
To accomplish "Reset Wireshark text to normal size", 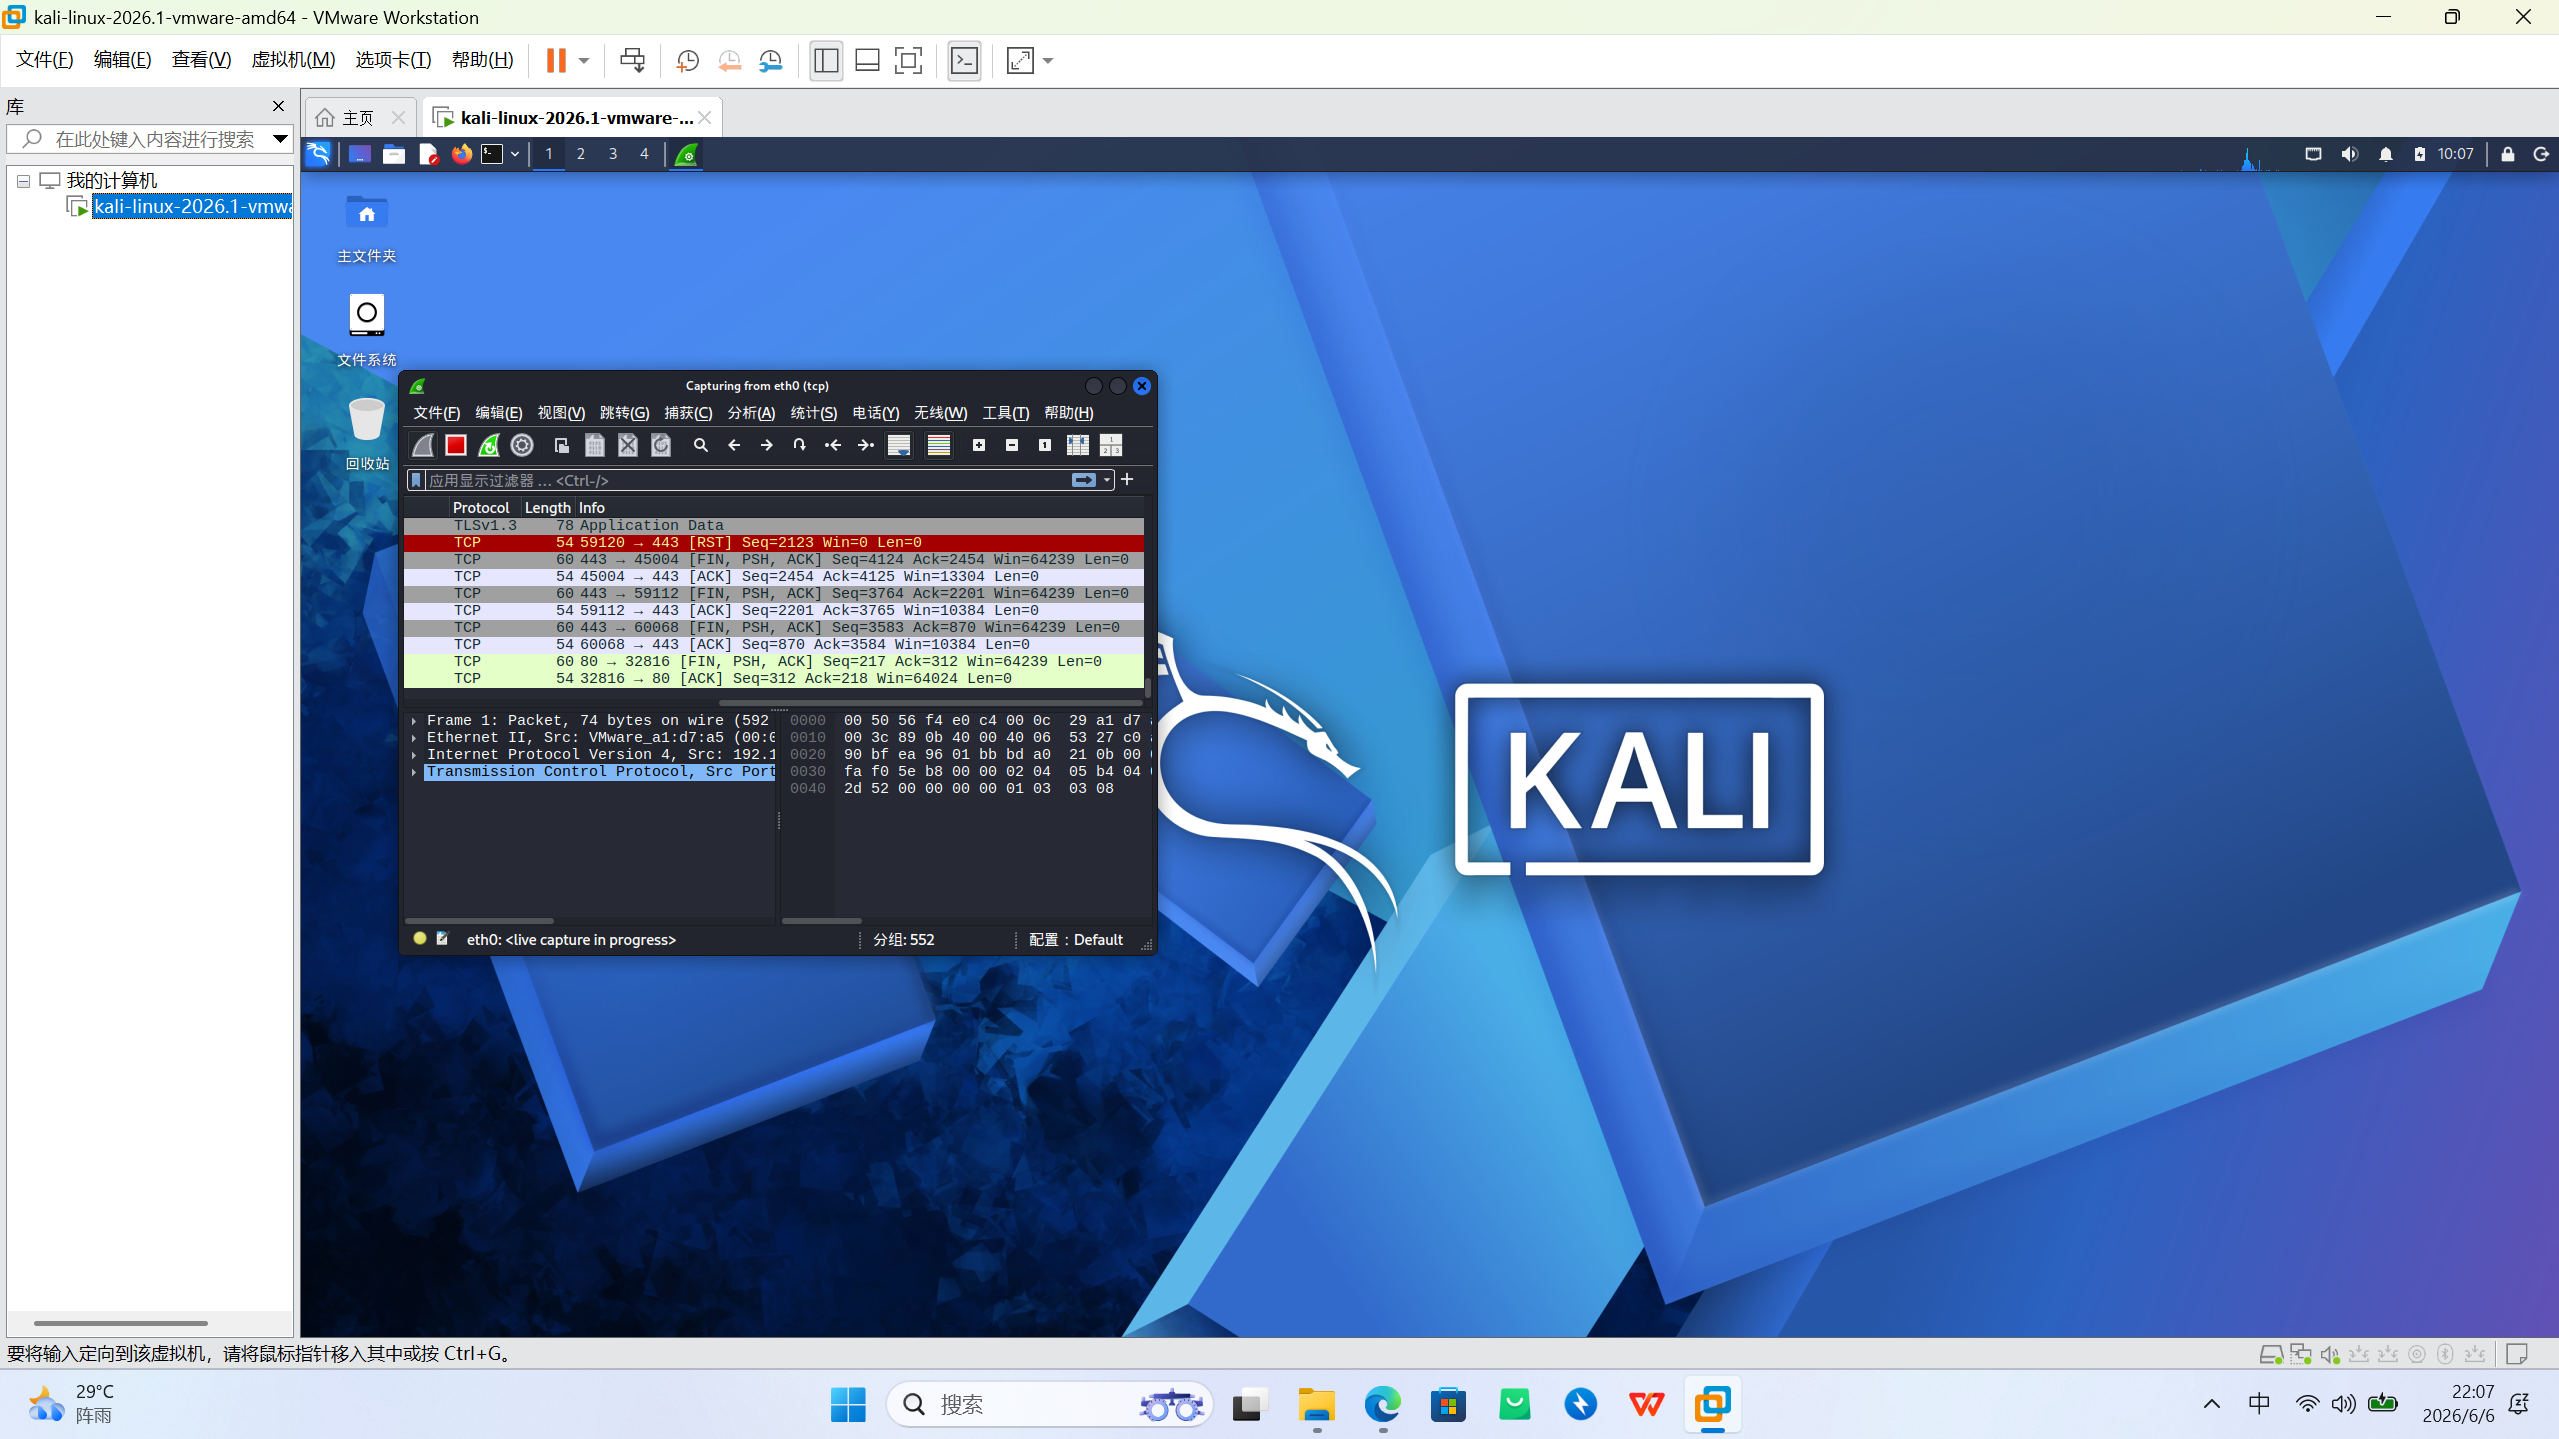I will click(x=1045, y=445).
